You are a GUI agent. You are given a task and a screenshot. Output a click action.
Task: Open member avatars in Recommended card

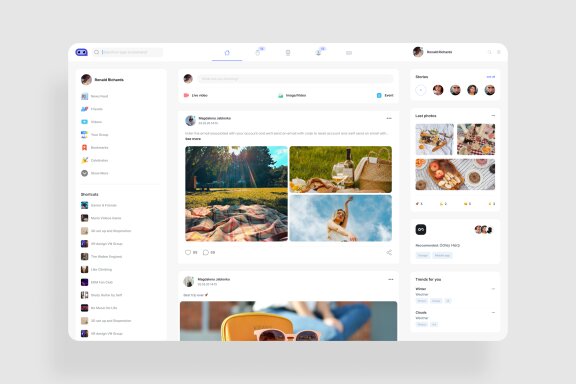click(483, 230)
